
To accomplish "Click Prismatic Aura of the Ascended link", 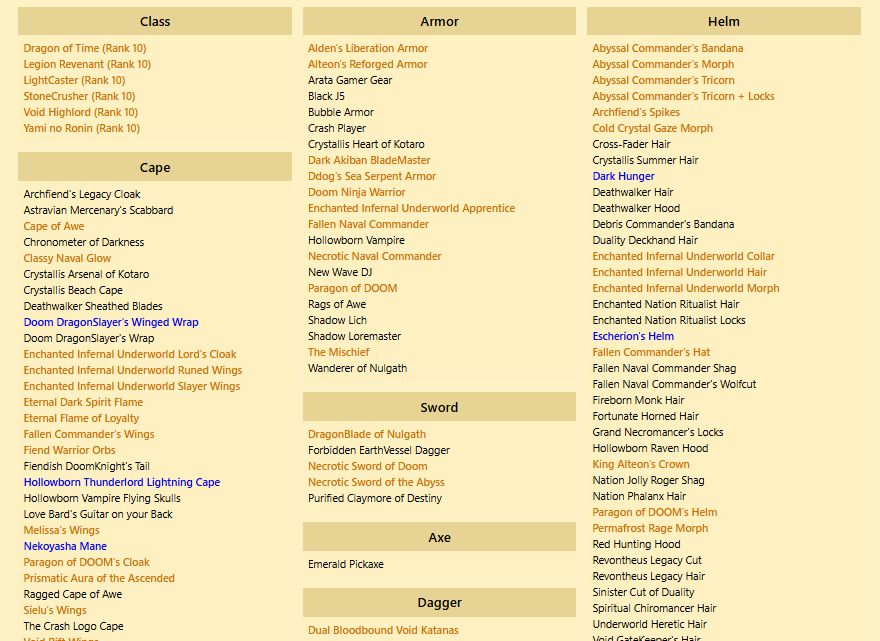I will click(x=99, y=578).
